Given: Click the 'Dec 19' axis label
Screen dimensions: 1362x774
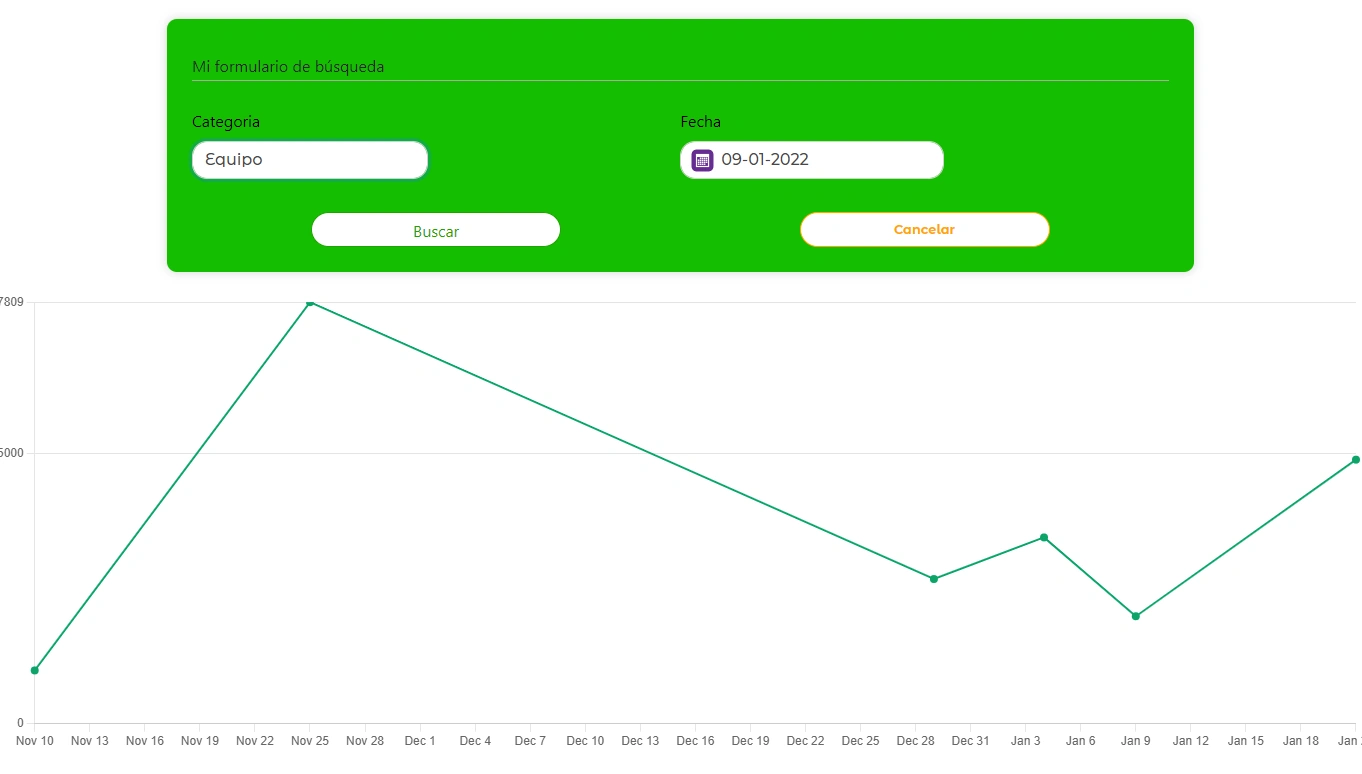Looking at the screenshot, I should tap(750, 741).
